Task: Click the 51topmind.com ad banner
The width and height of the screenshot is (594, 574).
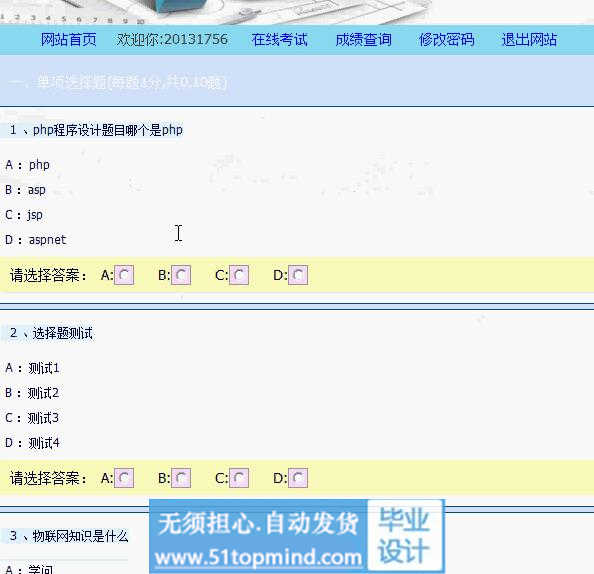Action: tap(258, 536)
